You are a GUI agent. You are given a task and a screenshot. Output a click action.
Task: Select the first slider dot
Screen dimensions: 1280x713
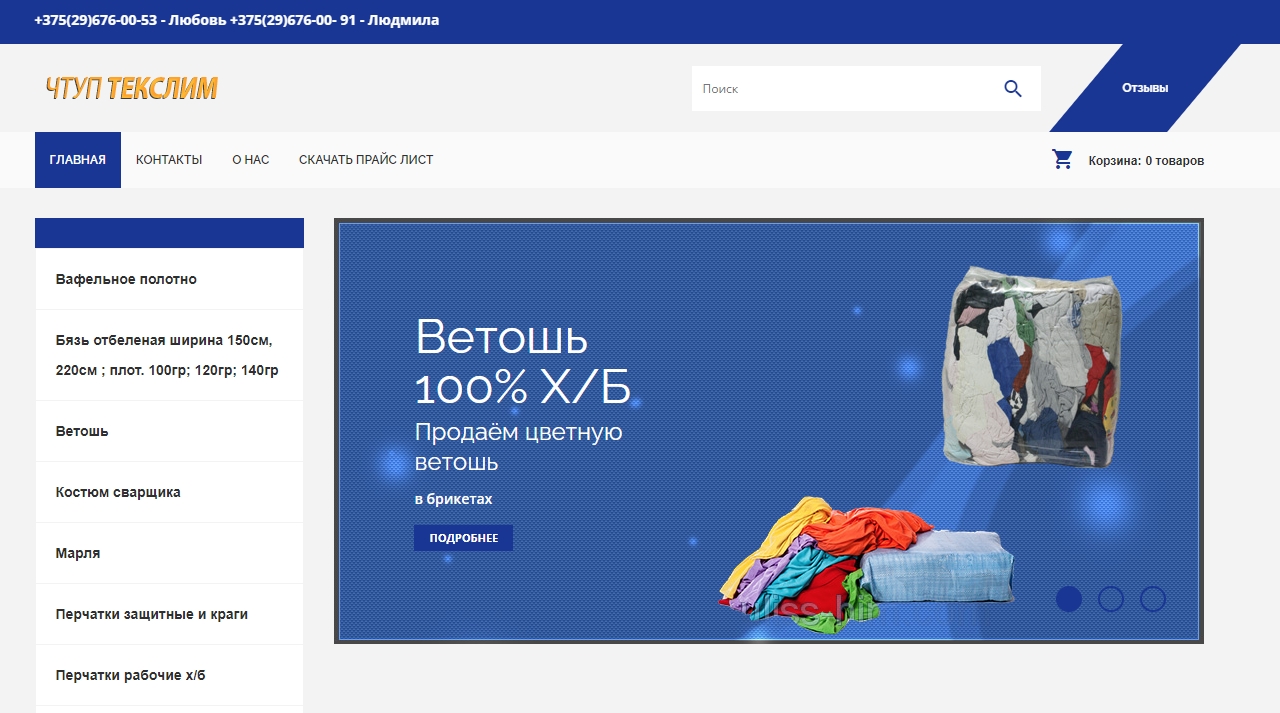click(1069, 599)
